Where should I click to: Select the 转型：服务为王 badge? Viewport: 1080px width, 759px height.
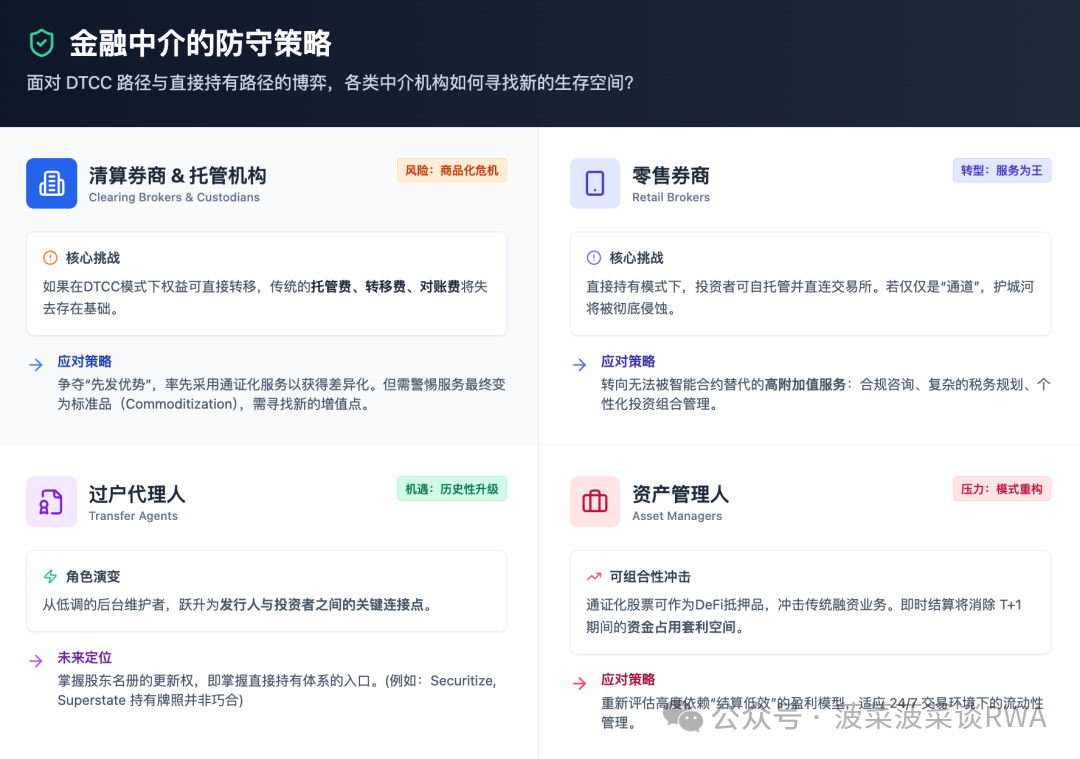(x=1001, y=170)
